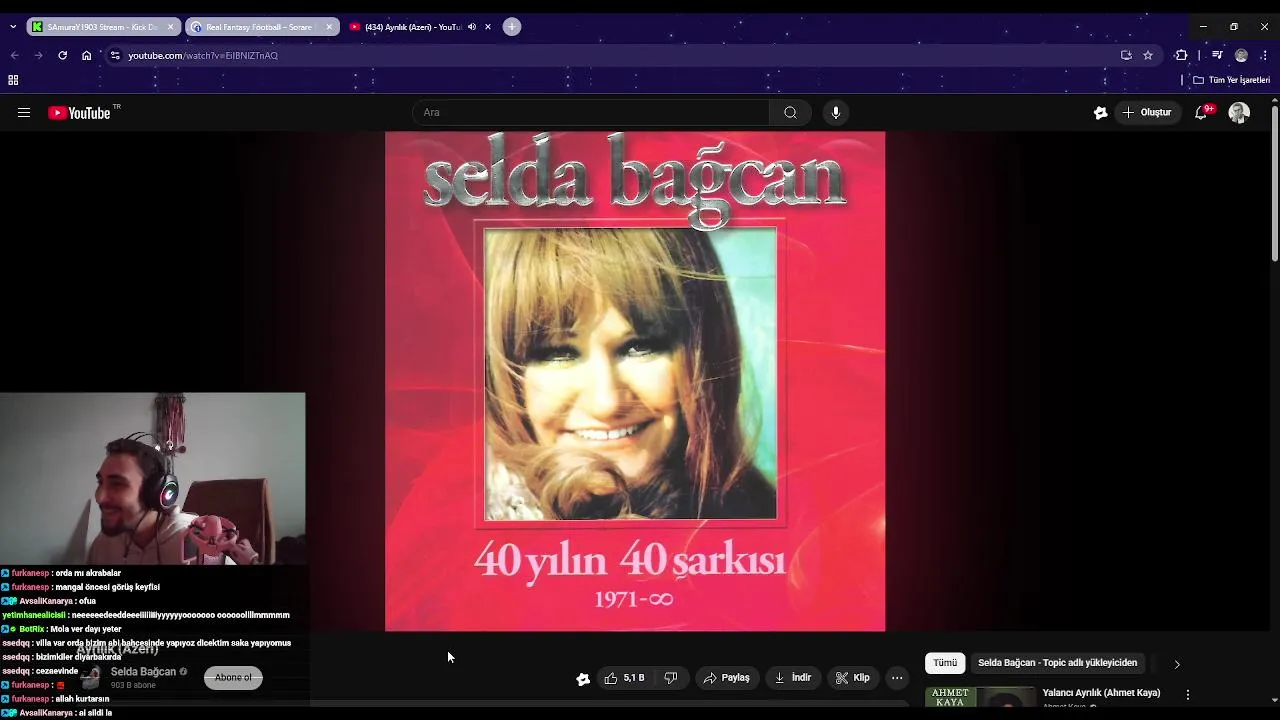This screenshot has width=1280, height=720.
Task: Switch to Real Fantasy Football Sorare tab
Action: coord(260,27)
